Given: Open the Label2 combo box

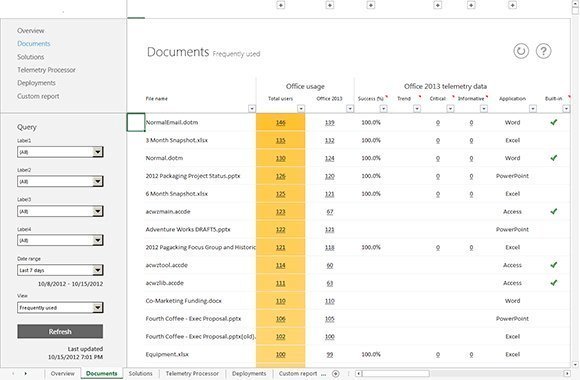Looking at the screenshot, I should click(x=60, y=181).
